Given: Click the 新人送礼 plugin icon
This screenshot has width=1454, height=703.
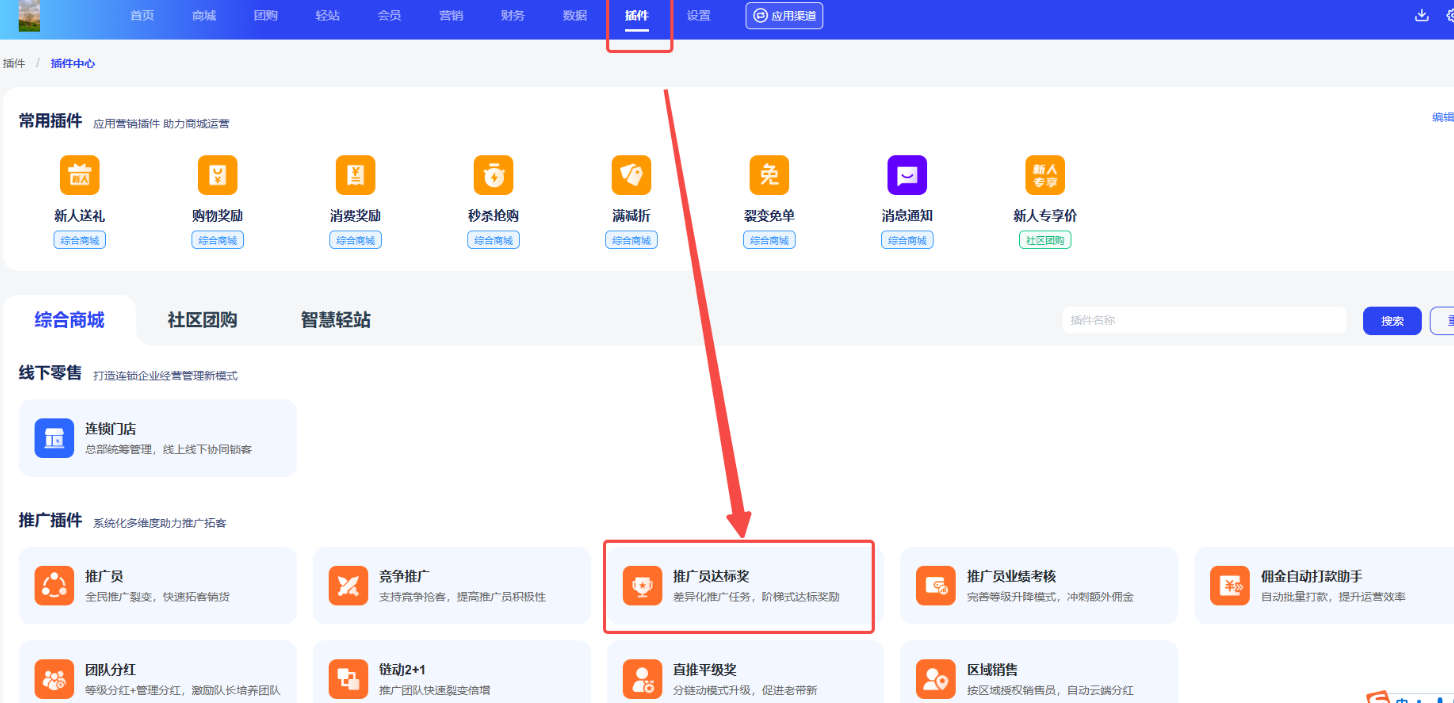Looking at the screenshot, I should [x=79, y=176].
